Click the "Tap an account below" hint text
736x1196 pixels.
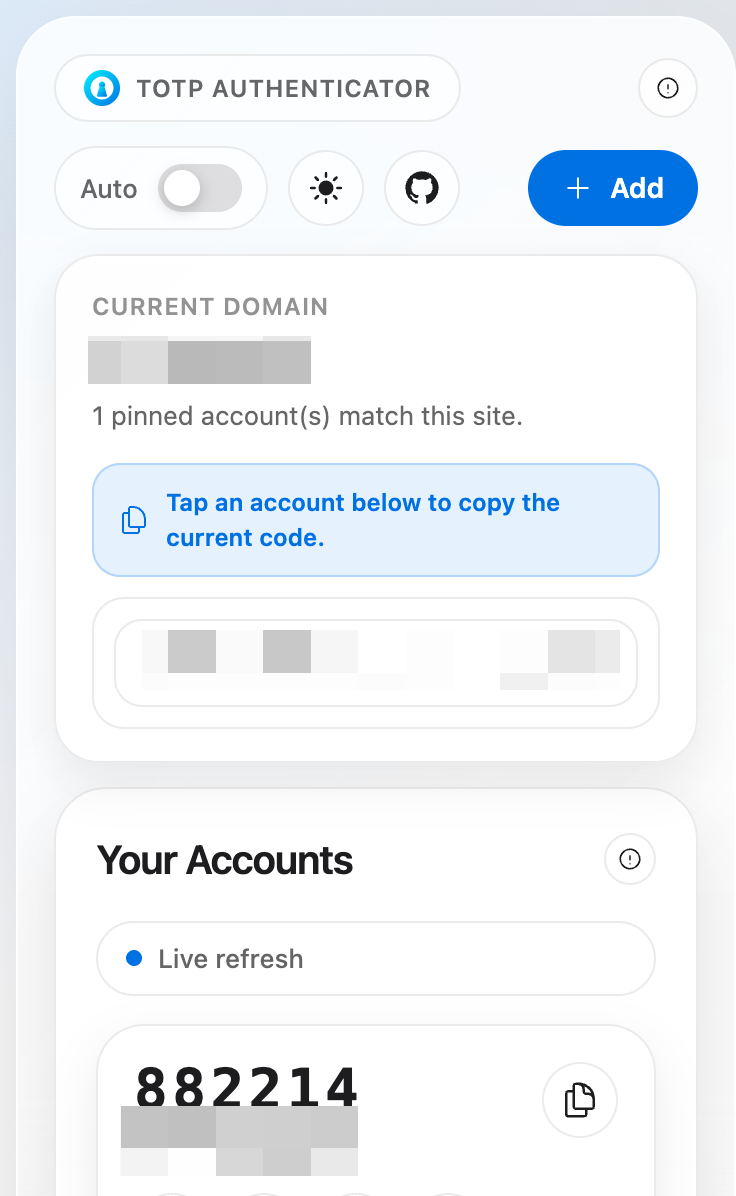363,520
